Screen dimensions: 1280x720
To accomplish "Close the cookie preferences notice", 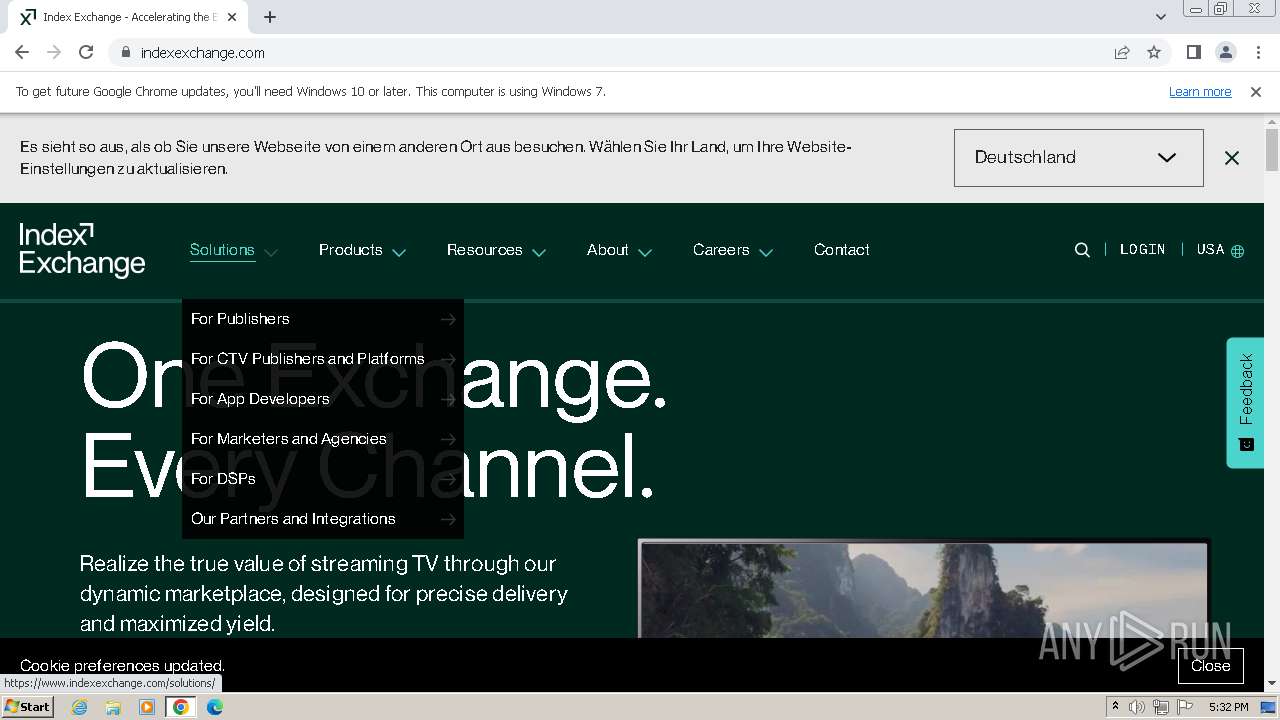I will 1210,666.
